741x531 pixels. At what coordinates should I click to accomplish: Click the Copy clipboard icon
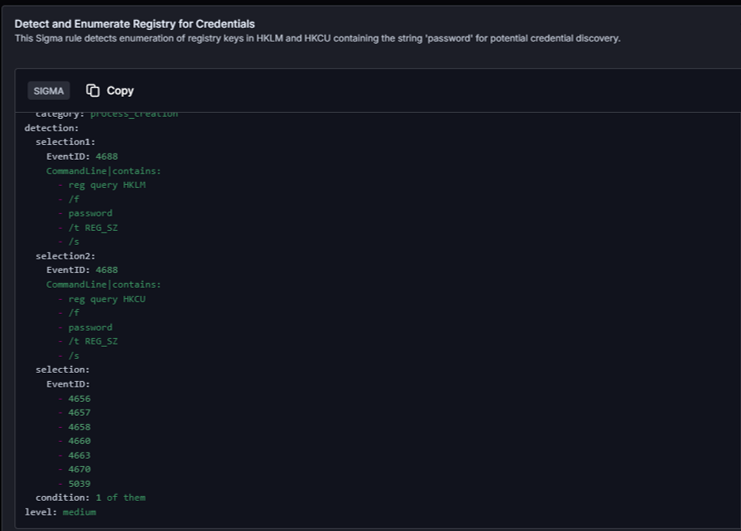(x=93, y=90)
